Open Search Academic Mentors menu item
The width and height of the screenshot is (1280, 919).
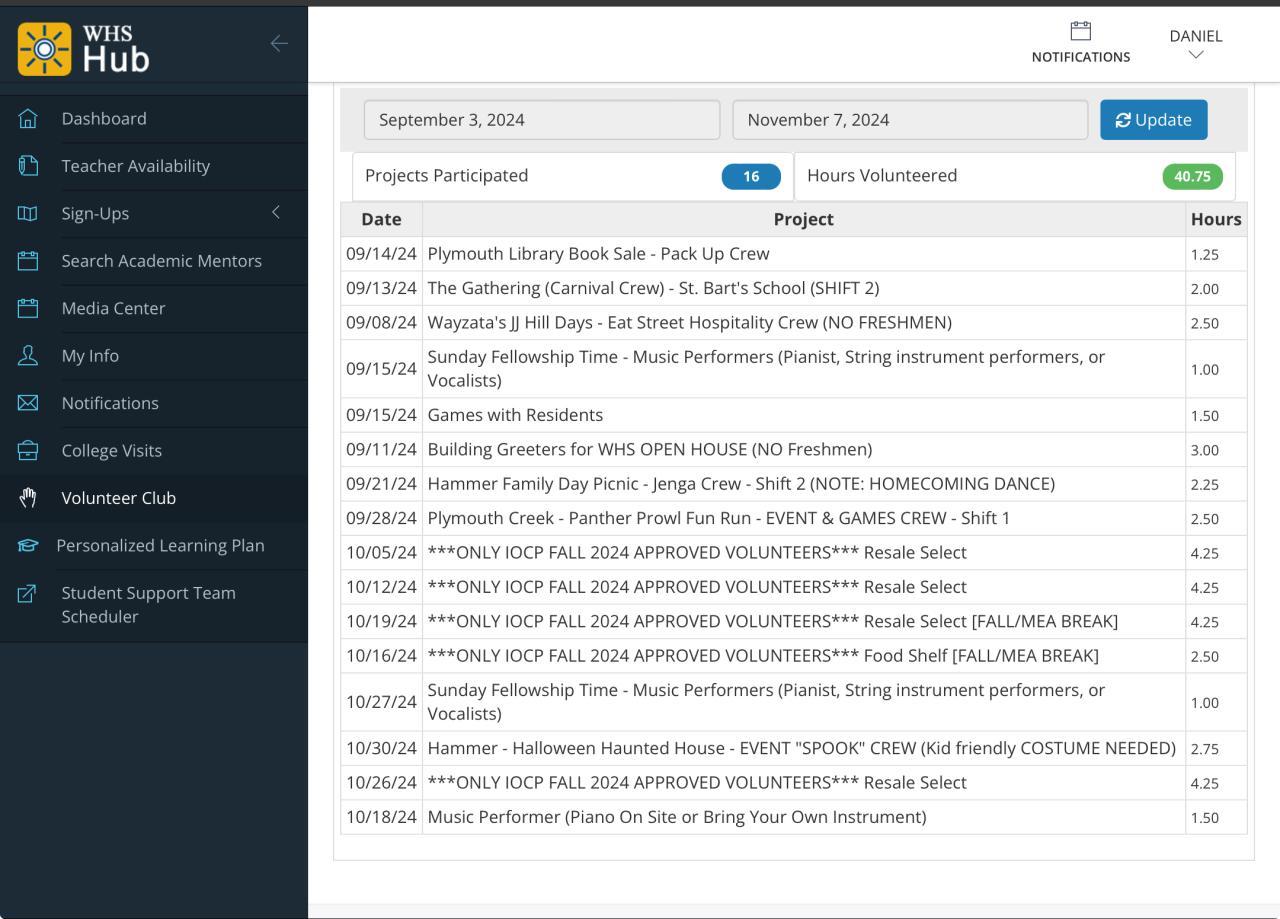coord(161,261)
